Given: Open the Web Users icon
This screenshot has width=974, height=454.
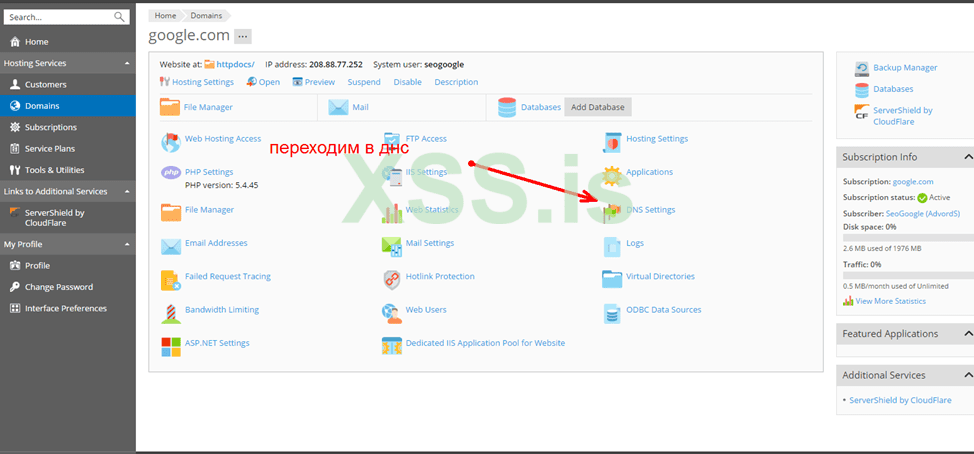Looking at the screenshot, I should [x=392, y=314].
